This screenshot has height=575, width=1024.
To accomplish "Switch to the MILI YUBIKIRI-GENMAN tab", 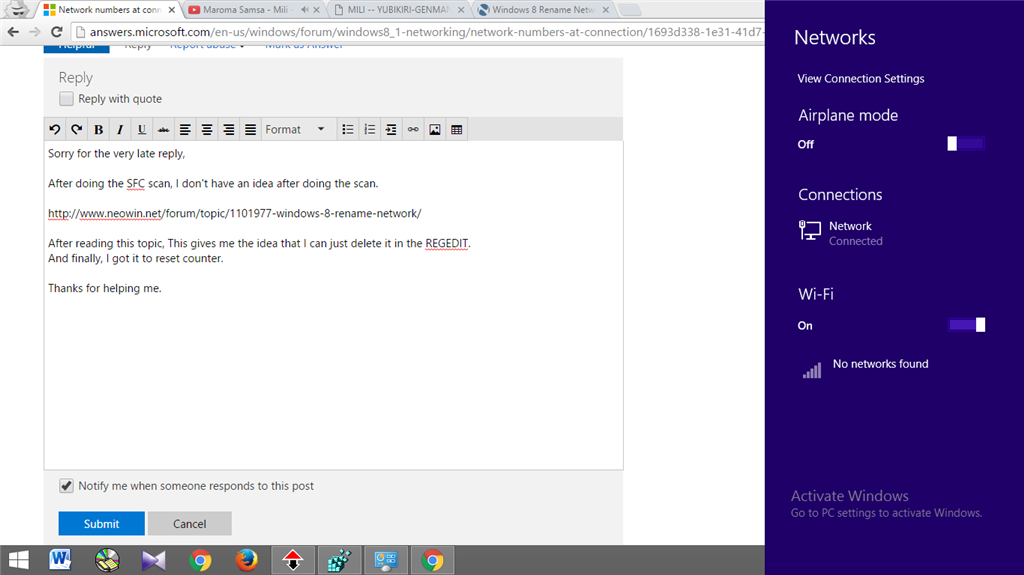I will 398,10.
